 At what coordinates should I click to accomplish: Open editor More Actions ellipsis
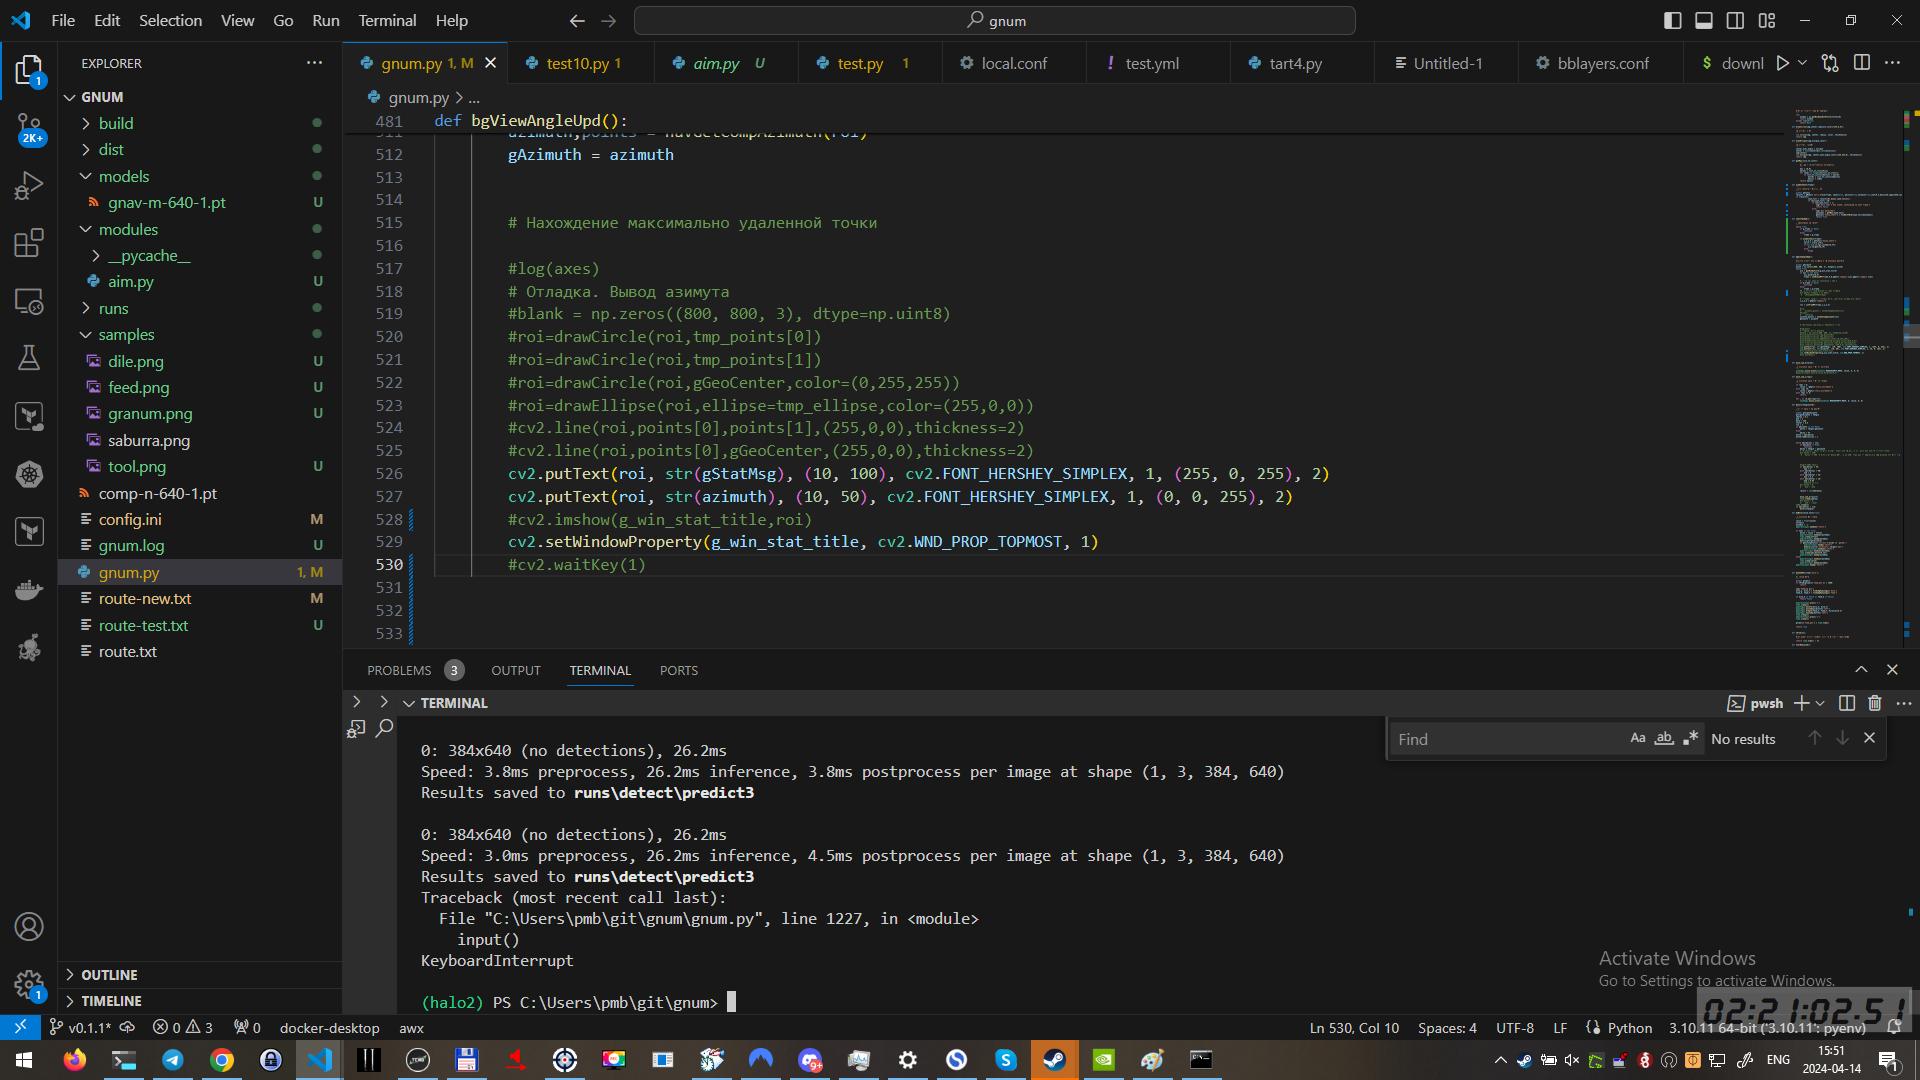[x=1892, y=63]
